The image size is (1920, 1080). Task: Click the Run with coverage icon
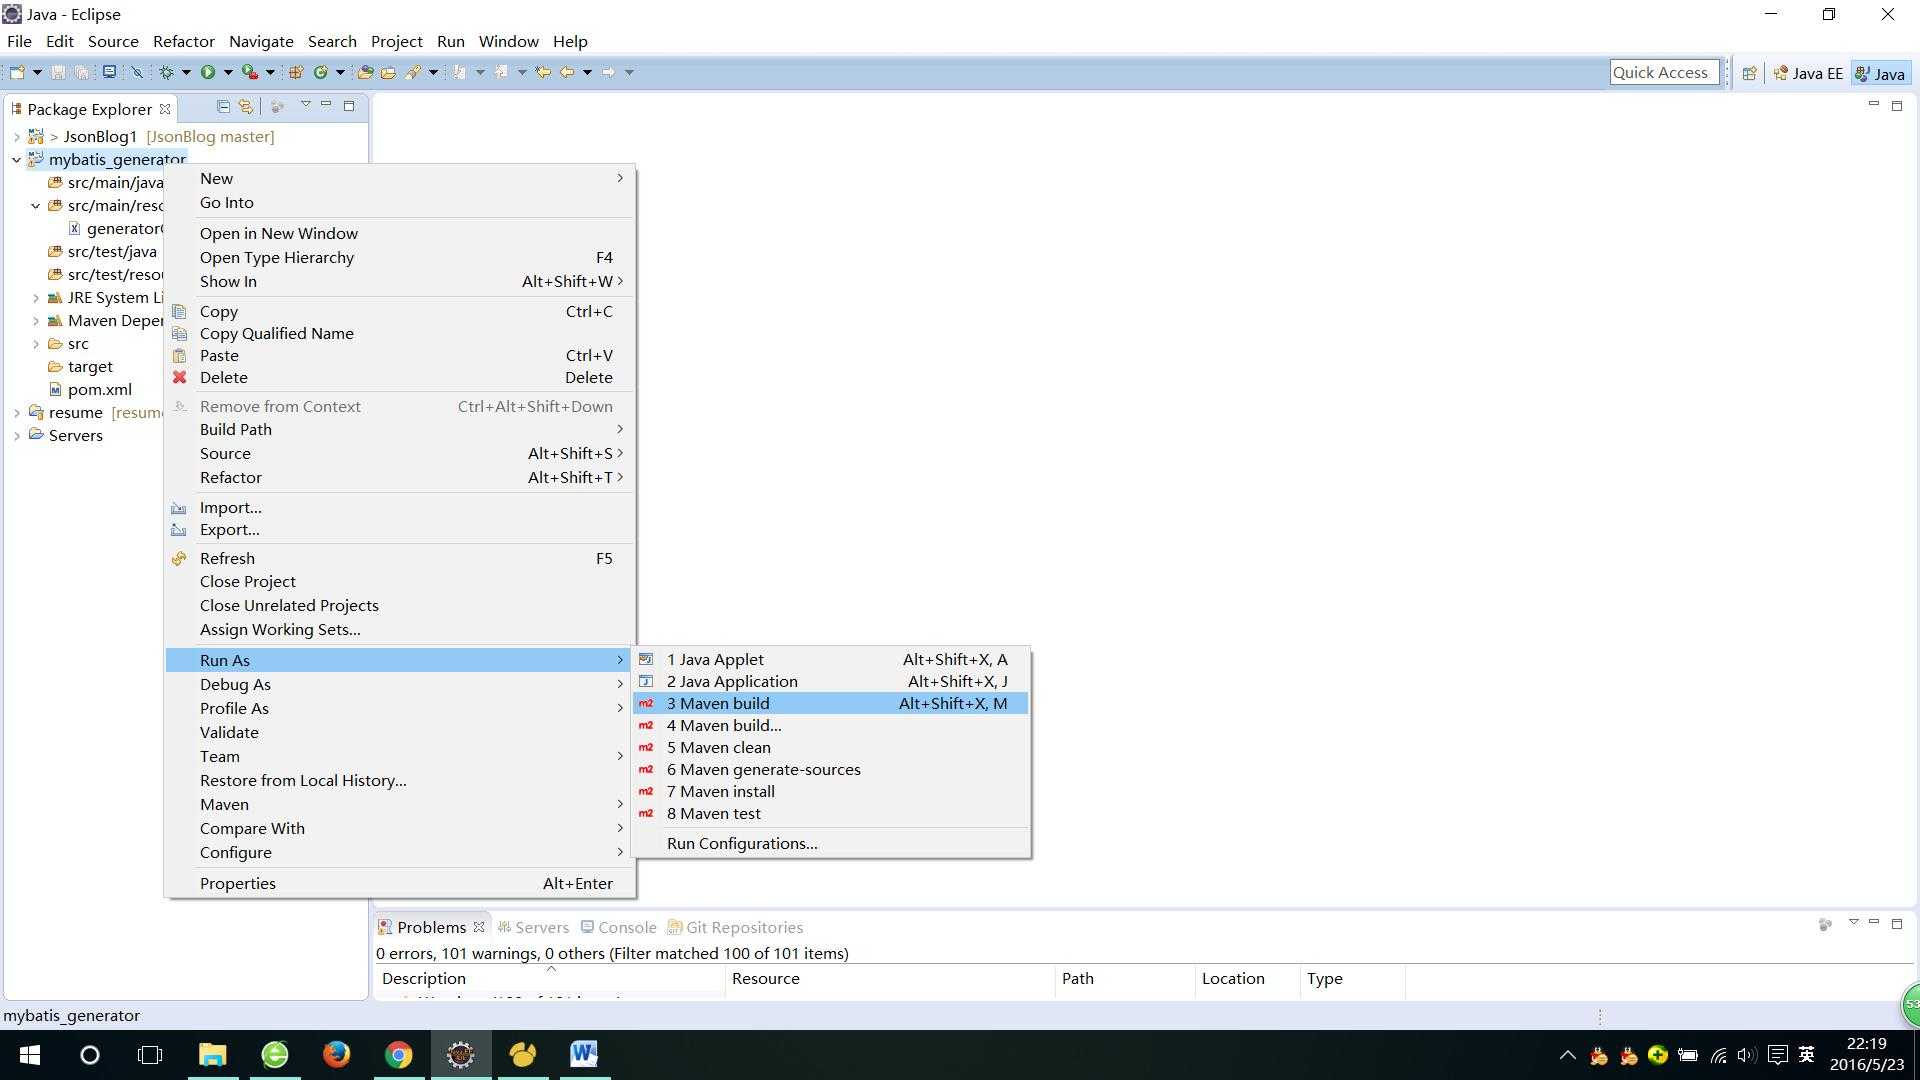tap(250, 72)
